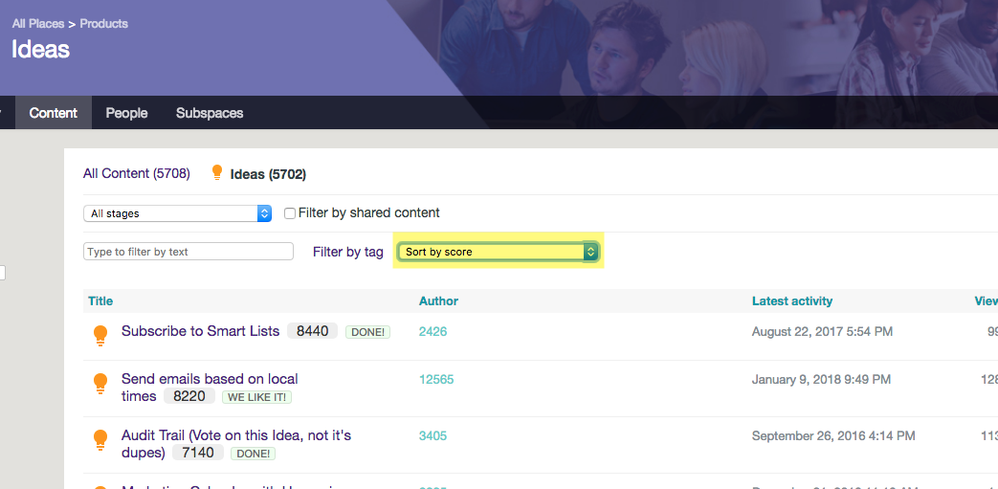Sort by the Title column header
The image size is (998, 489).
[x=101, y=301]
